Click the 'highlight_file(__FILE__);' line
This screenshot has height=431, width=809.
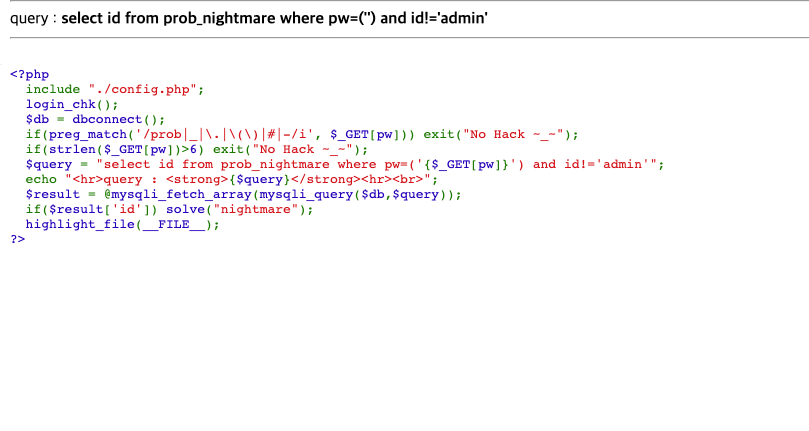(123, 224)
